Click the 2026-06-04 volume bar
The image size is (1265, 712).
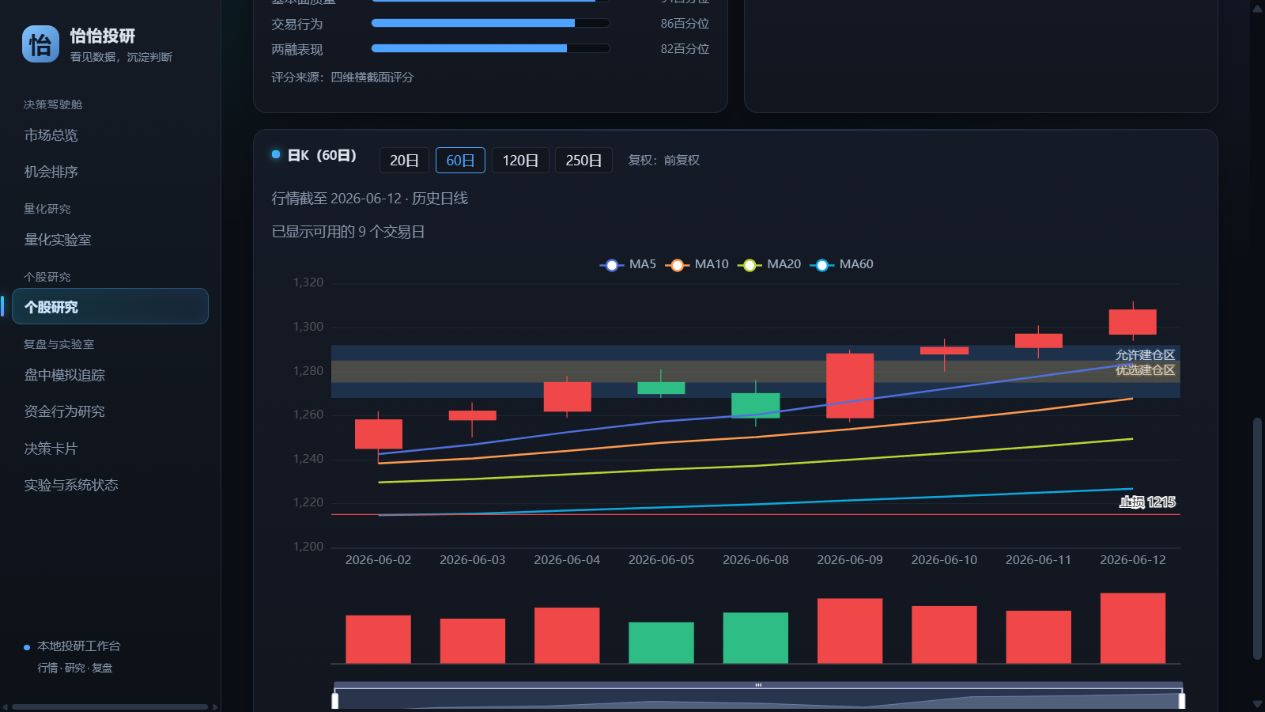(567, 635)
